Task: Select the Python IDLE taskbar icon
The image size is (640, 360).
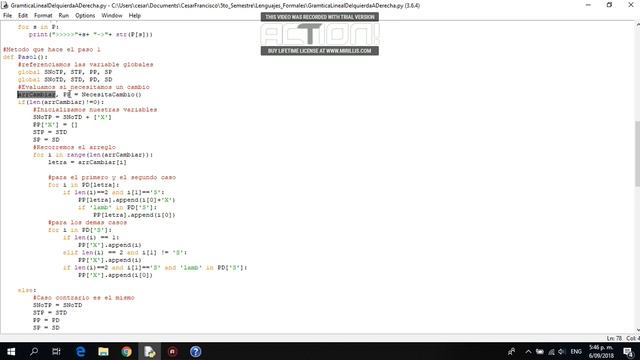Action: (x=149, y=351)
